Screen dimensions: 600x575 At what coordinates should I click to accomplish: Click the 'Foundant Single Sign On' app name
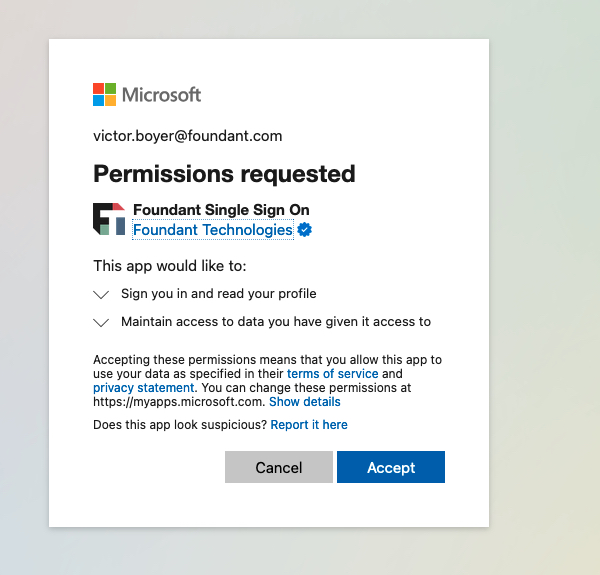point(221,210)
